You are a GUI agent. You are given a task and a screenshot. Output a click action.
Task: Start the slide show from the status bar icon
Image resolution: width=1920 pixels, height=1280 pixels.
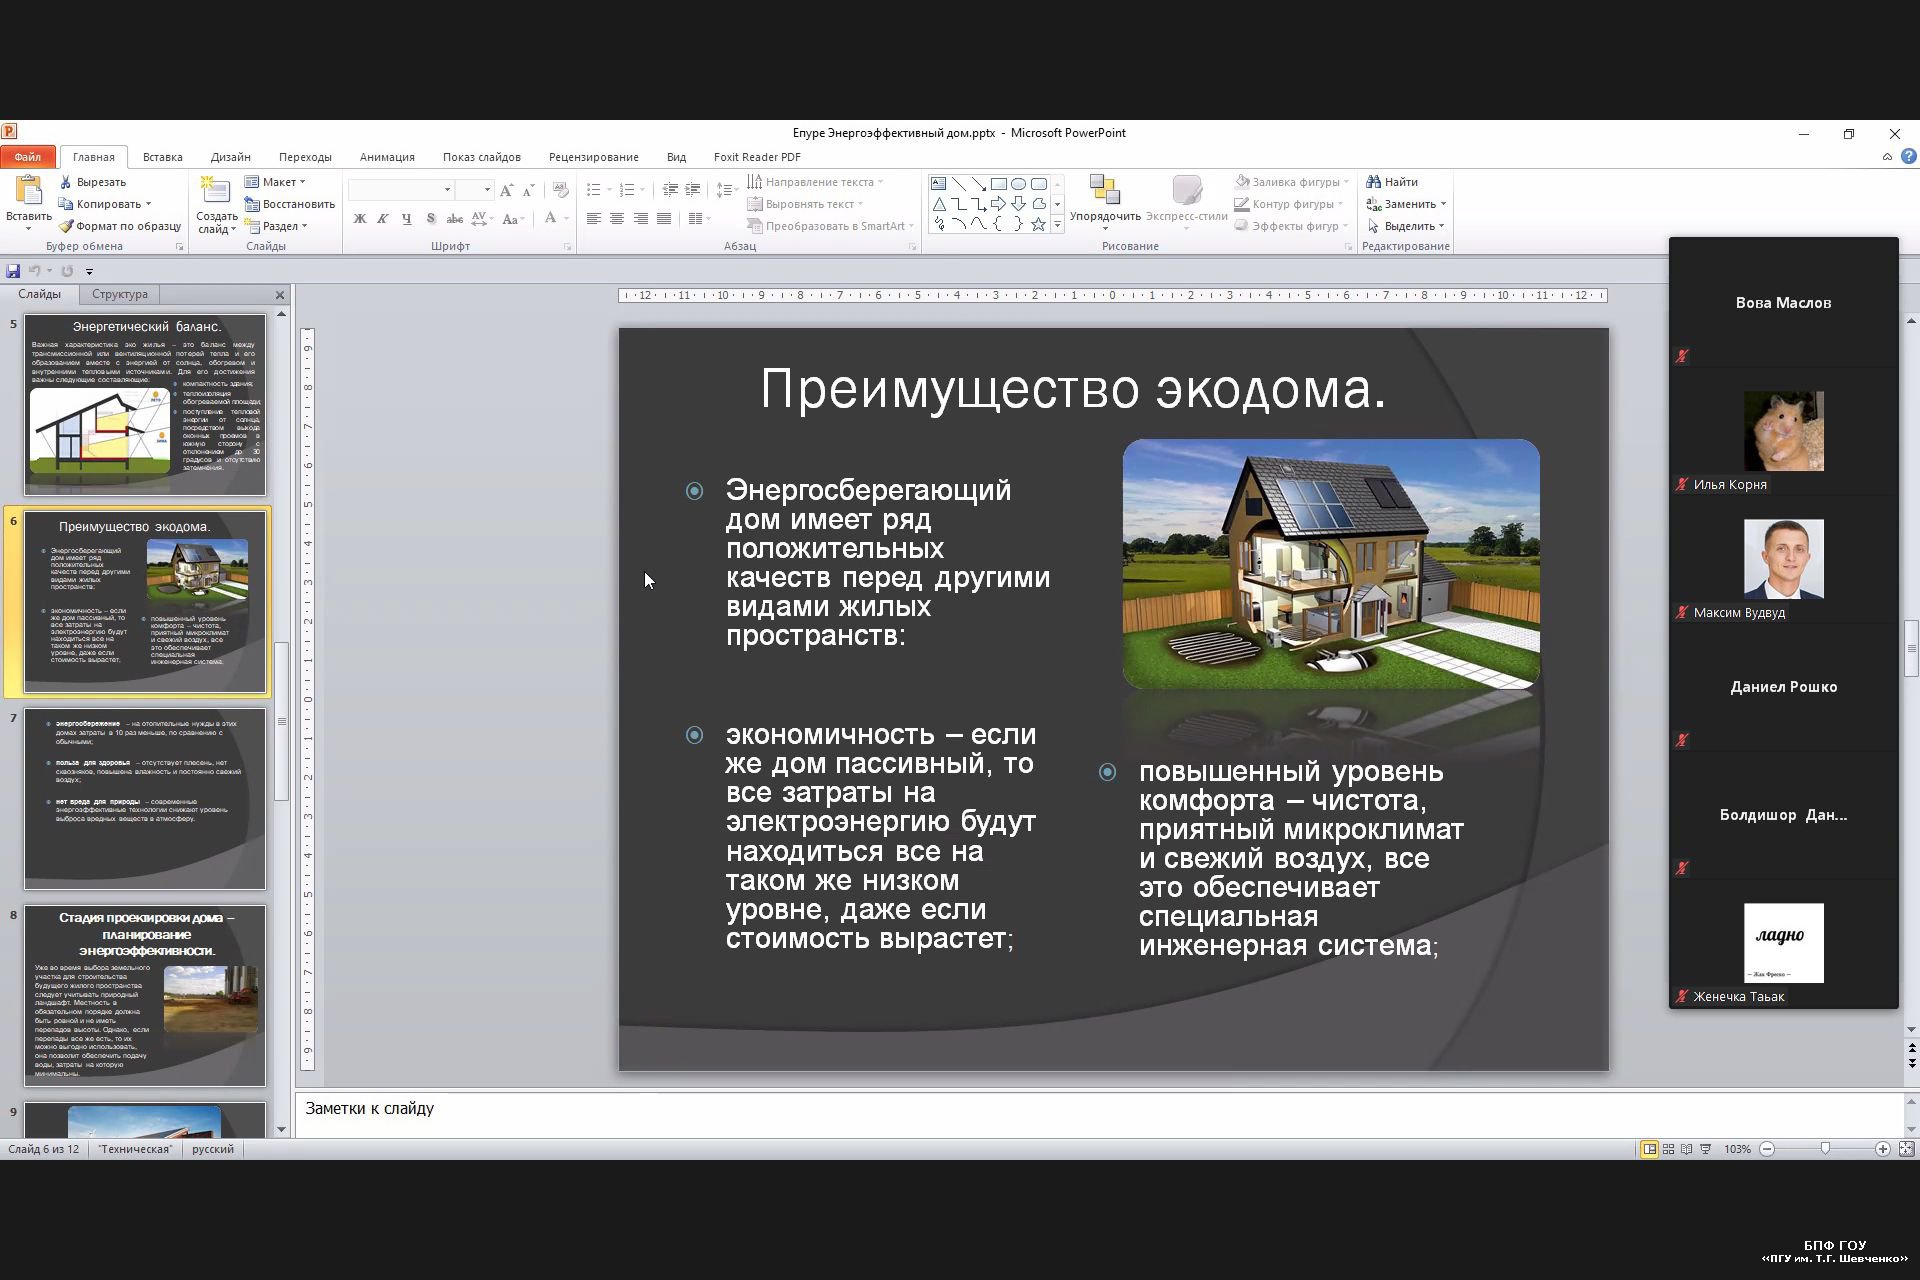(1706, 1149)
